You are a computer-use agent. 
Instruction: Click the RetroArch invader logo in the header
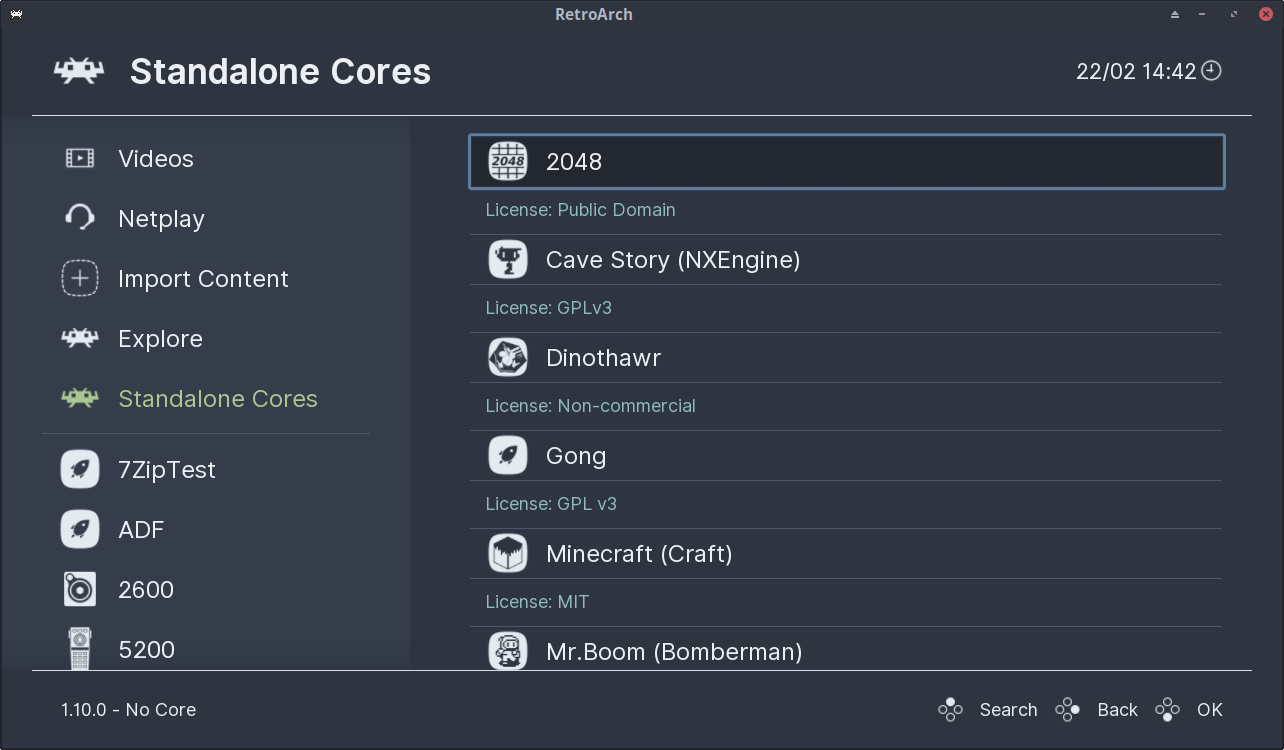pos(79,71)
